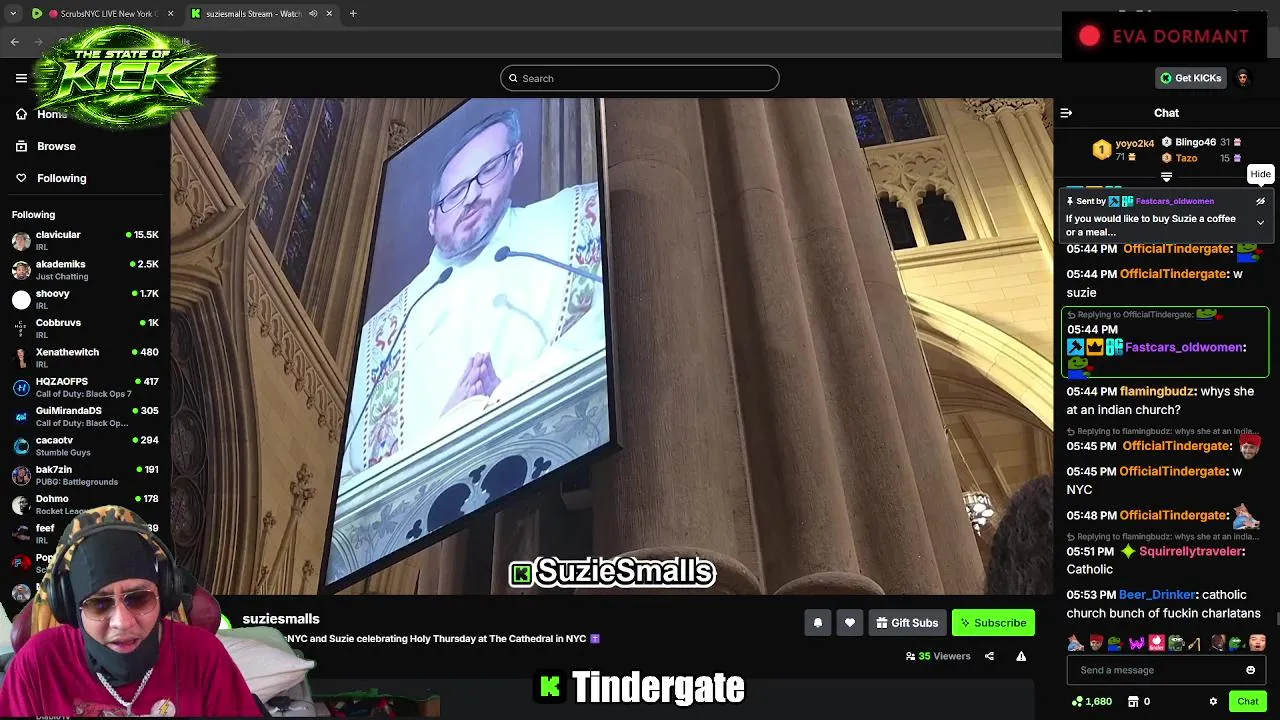The height and width of the screenshot is (720, 1280).
Task: Open a new browser tab
Action: (x=353, y=14)
